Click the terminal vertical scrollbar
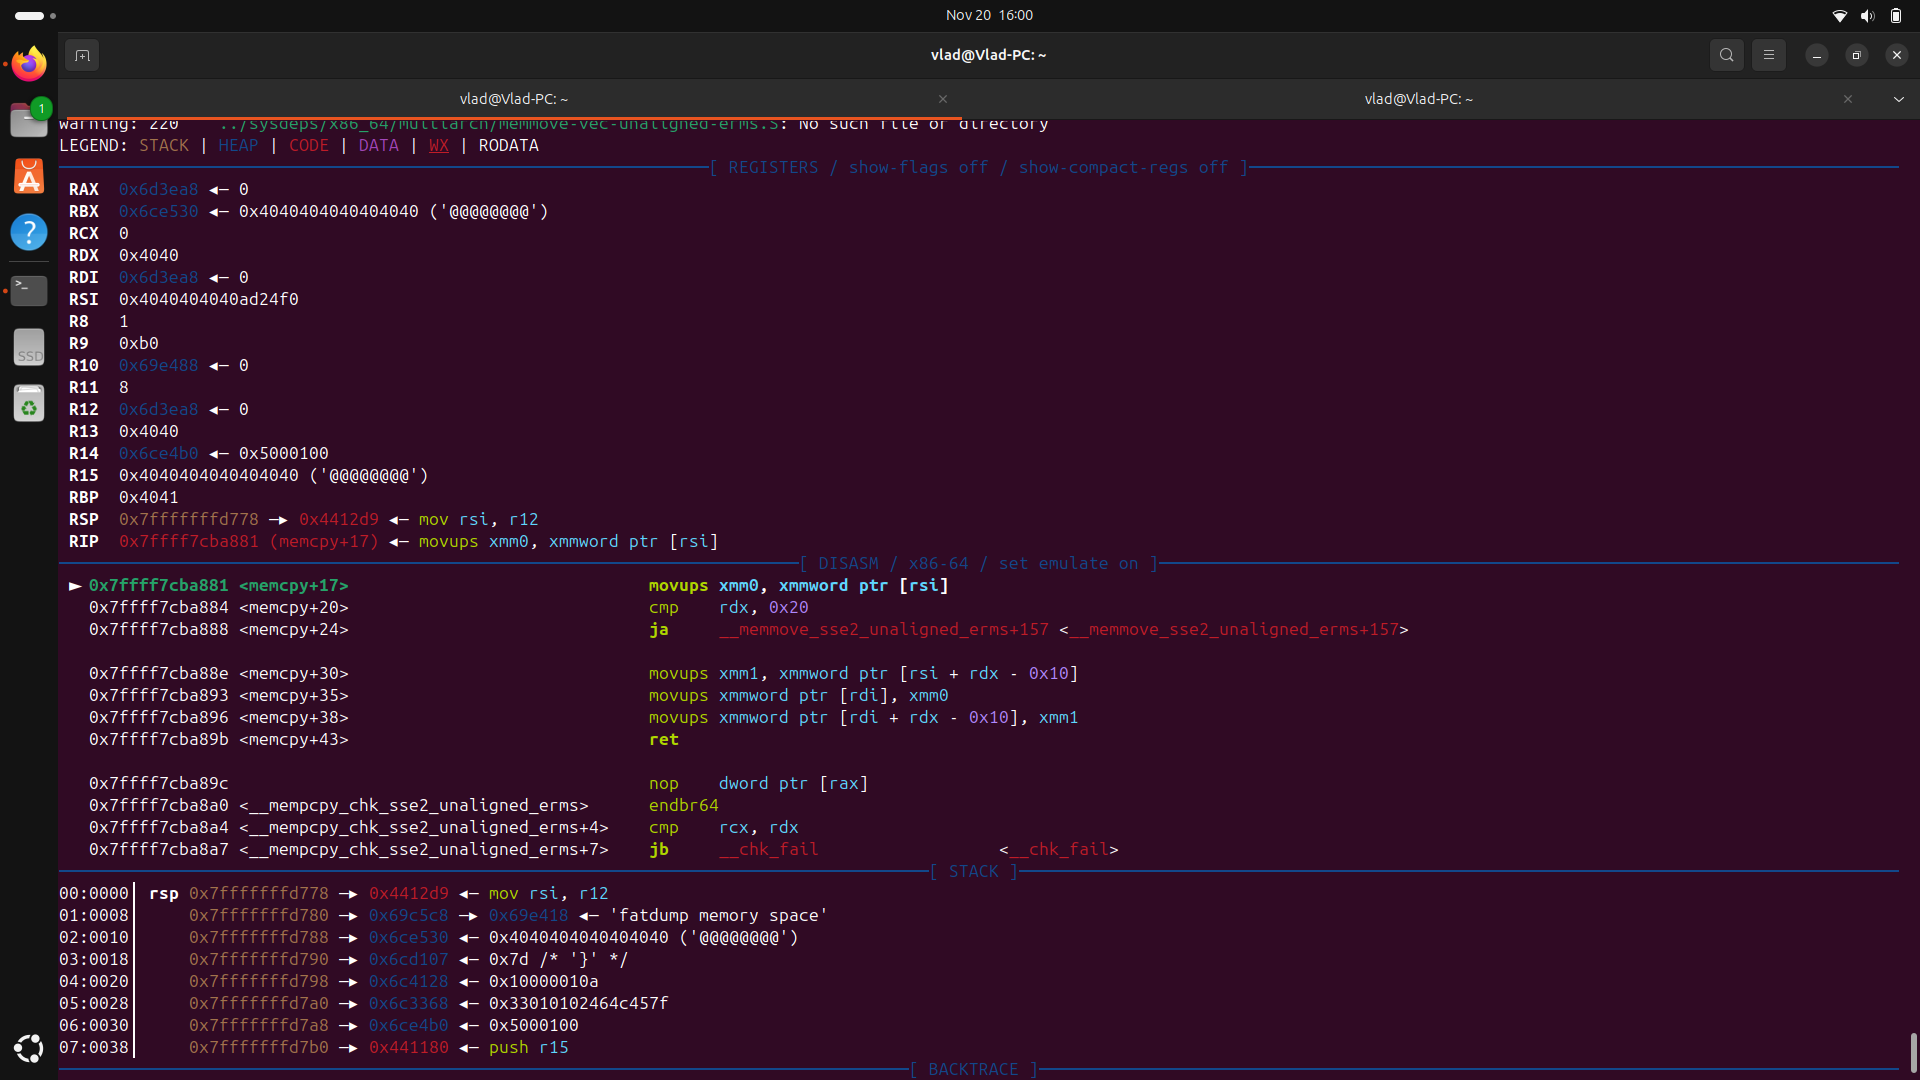 pos(1912,1052)
